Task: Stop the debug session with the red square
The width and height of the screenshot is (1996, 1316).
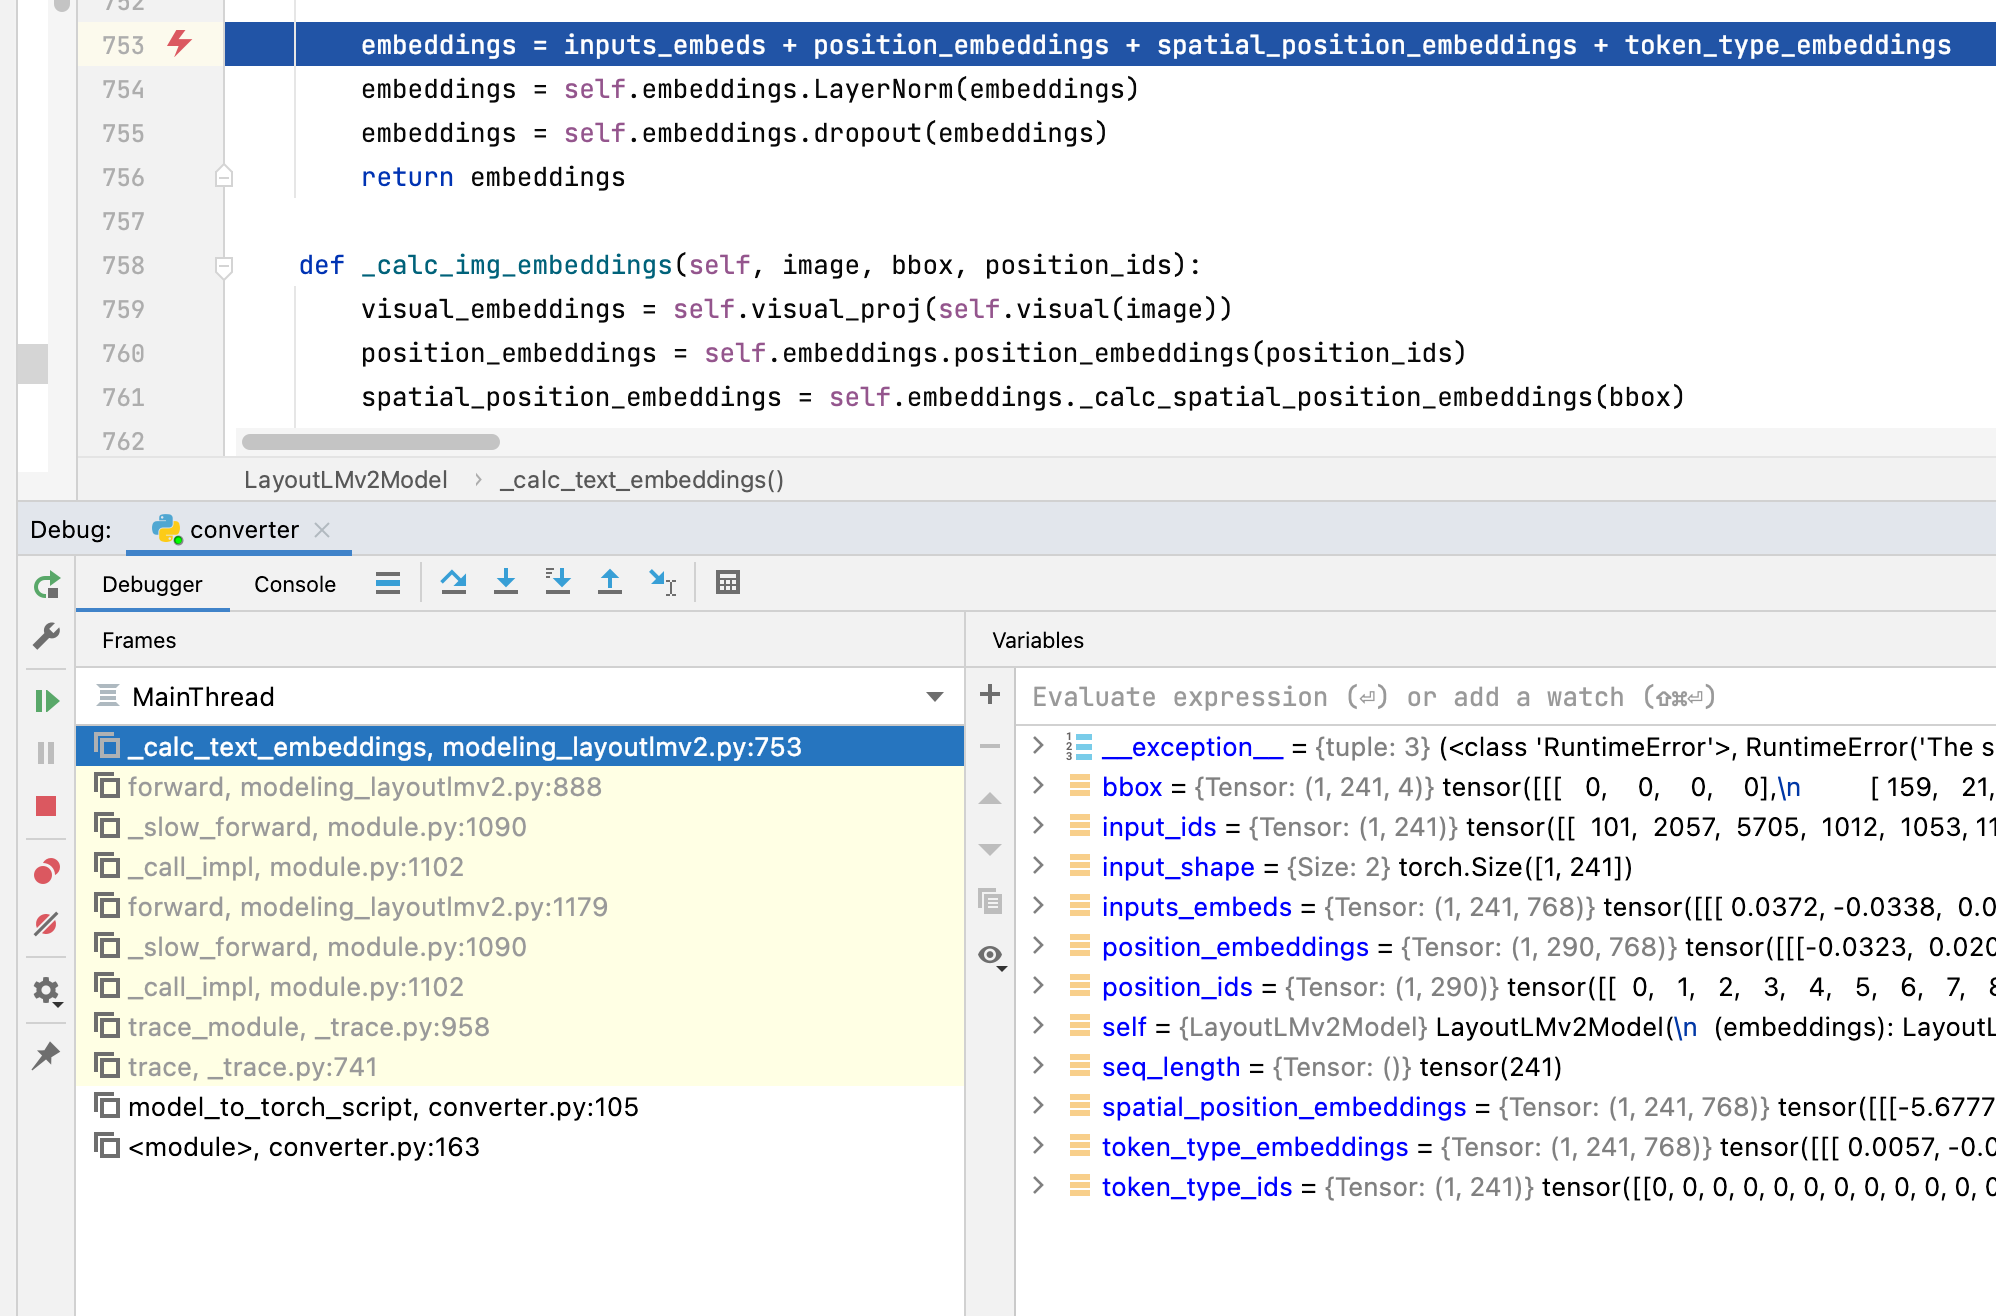Action: (46, 806)
